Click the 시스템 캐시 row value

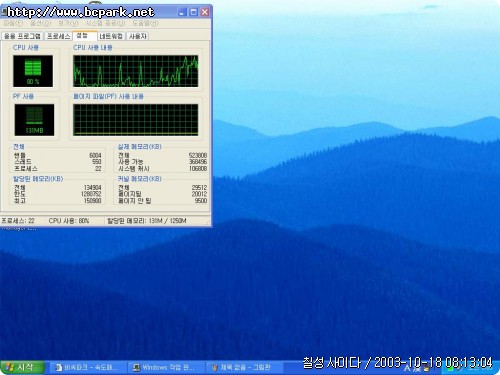pos(198,168)
